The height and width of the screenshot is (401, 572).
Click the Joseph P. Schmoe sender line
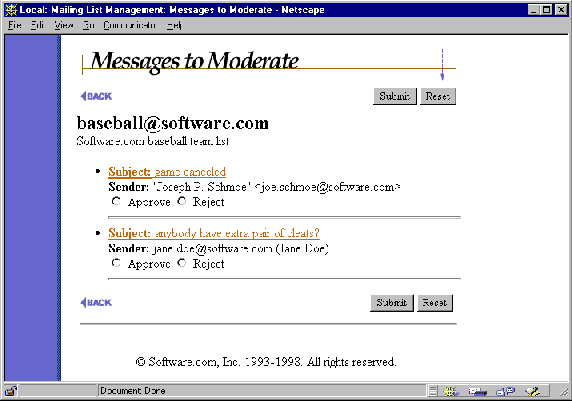(254, 187)
